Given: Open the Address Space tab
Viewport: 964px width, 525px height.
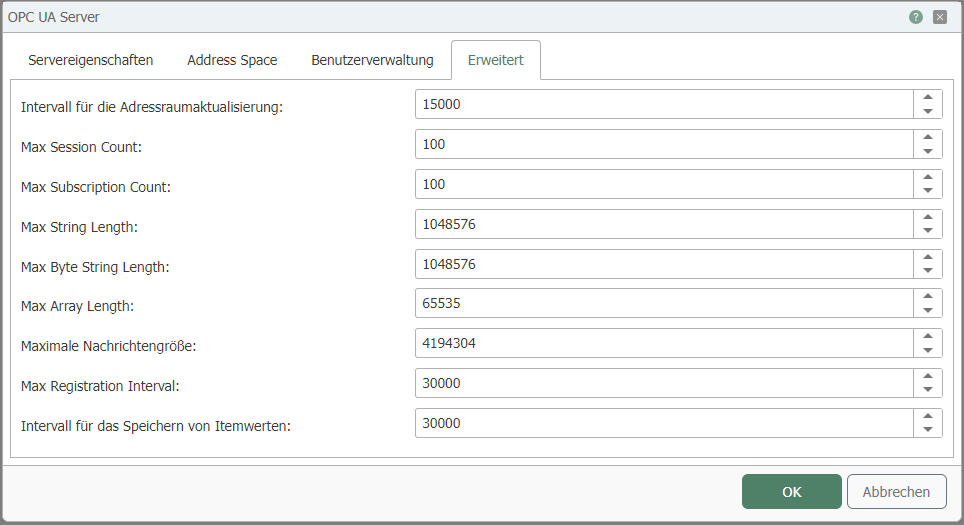Looking at the screenshot, I should [232, 60].
